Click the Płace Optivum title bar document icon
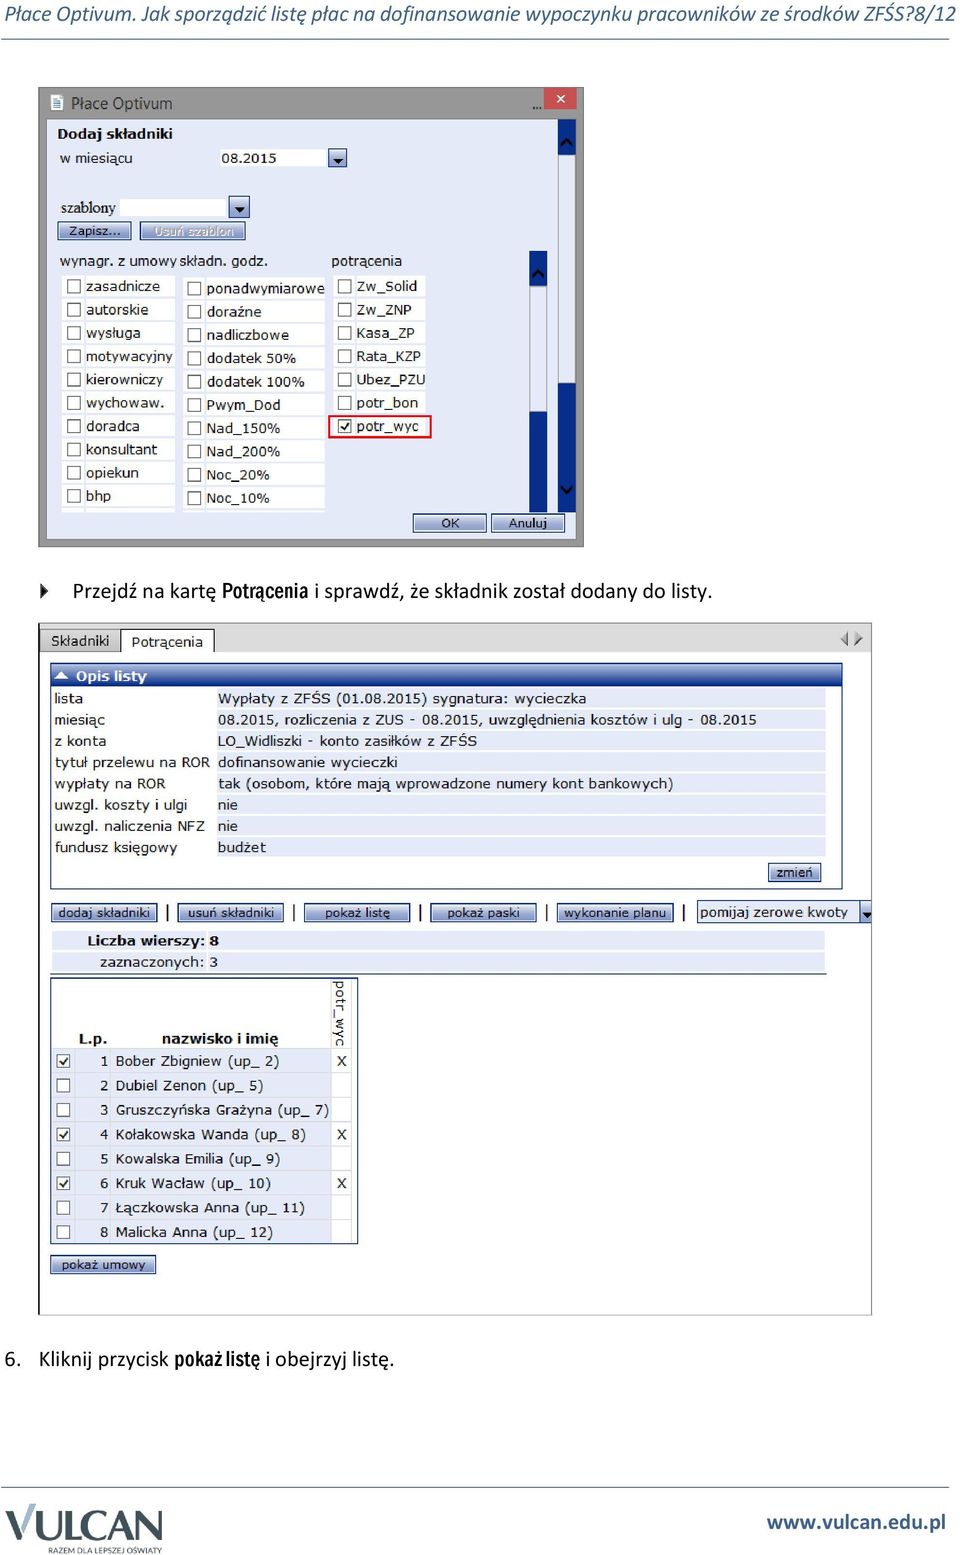 tap(57, 103)
